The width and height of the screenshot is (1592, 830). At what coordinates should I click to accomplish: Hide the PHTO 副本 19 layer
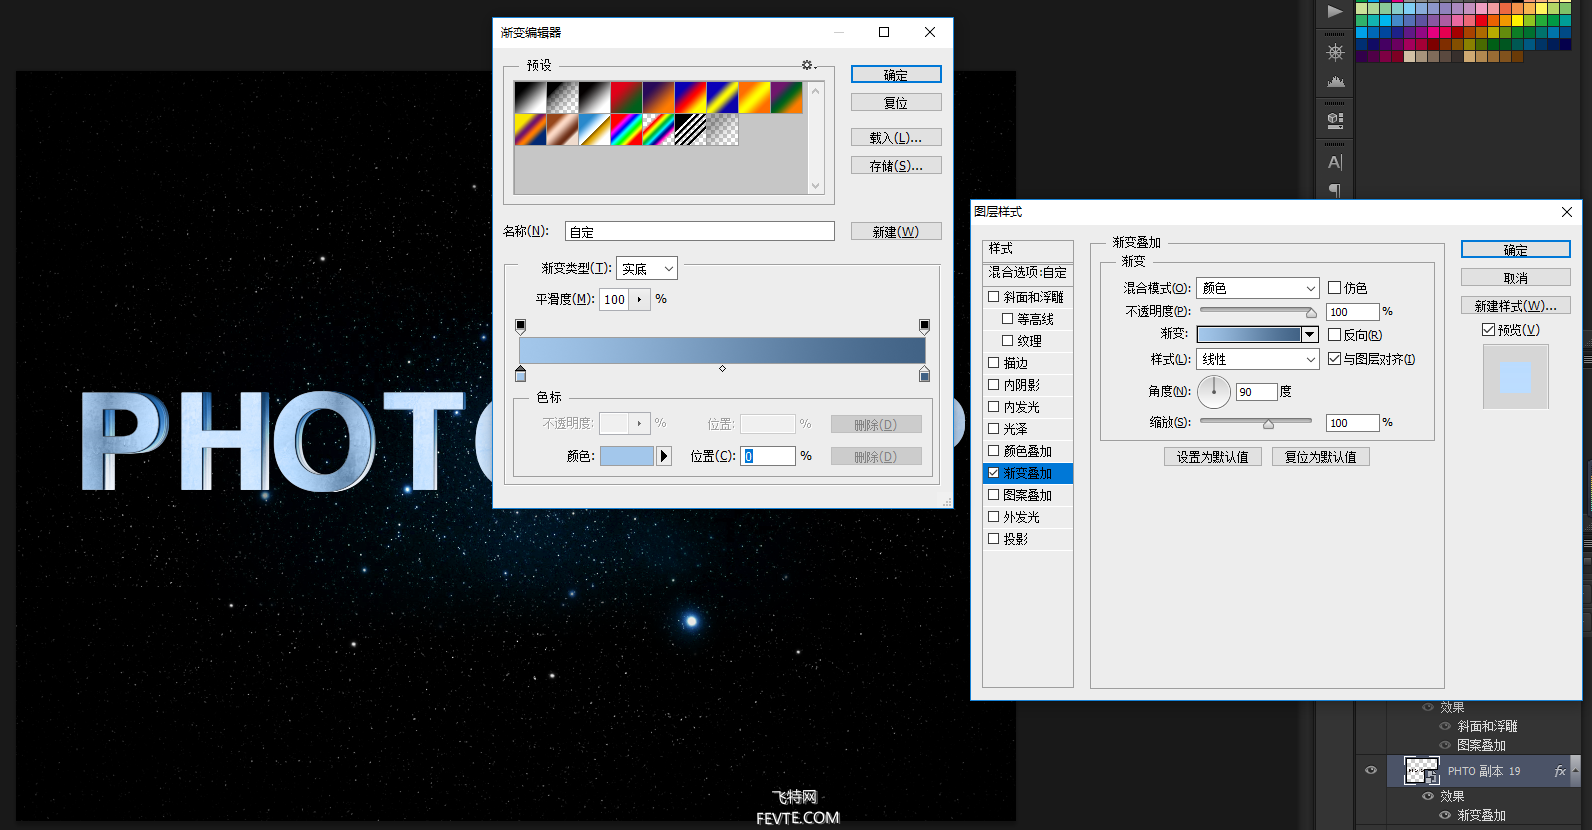[1371, 770]
